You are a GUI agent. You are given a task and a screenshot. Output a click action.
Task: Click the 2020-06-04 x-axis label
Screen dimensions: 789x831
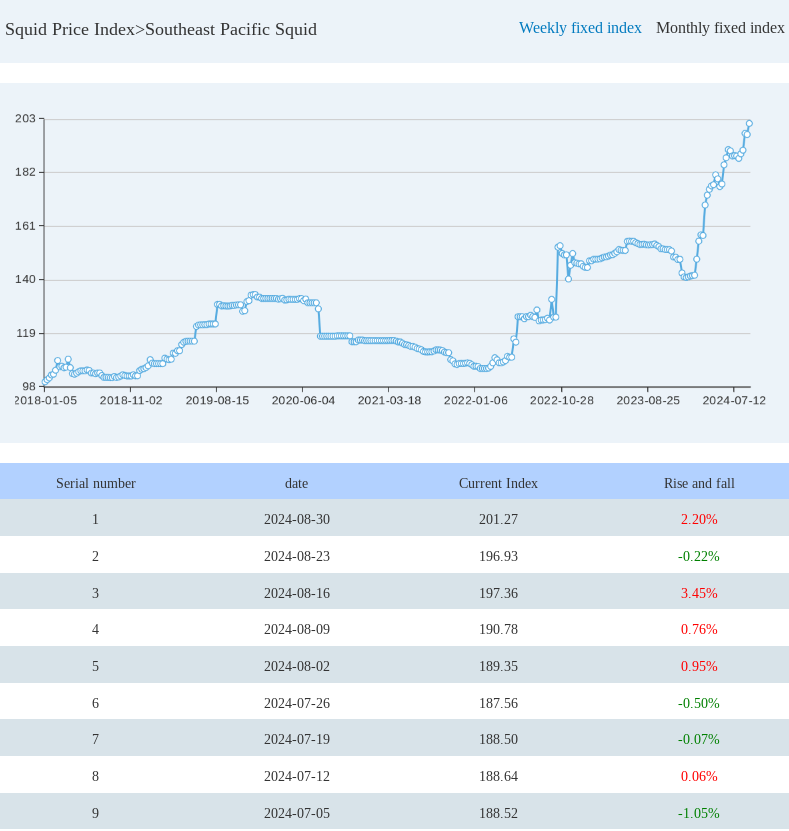click(303, 401)
